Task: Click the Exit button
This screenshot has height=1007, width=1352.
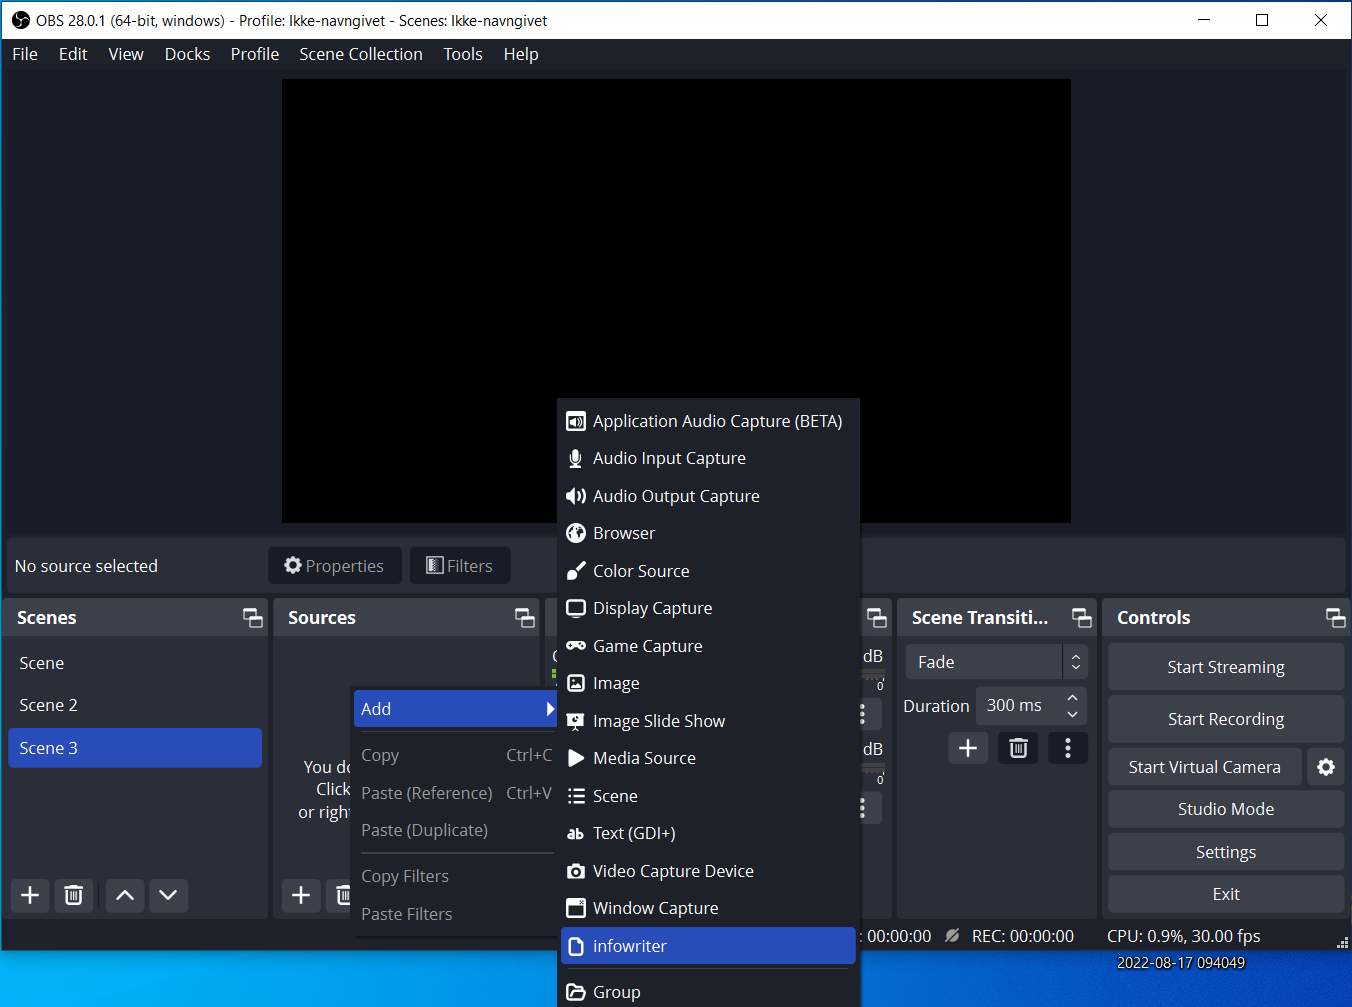Action: point(1226,894)
